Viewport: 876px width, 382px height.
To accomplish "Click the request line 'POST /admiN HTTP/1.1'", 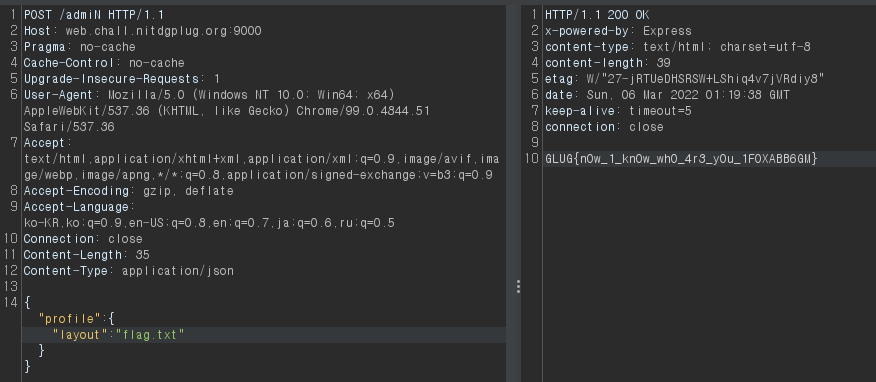I will tap(94, 15).
